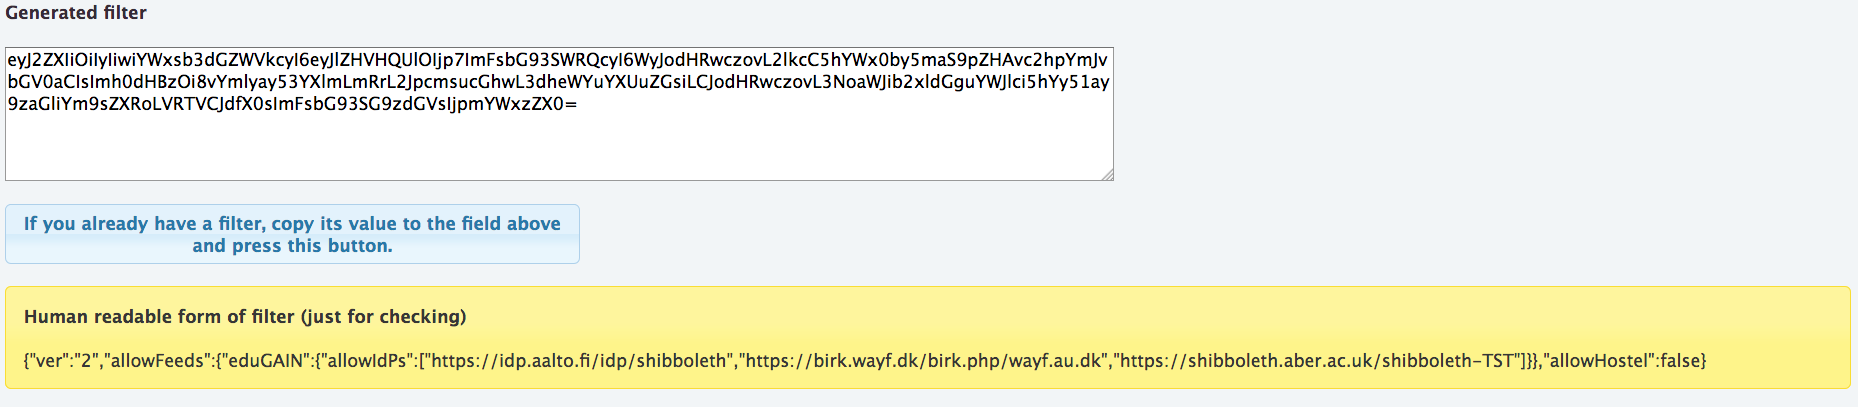Click the idp.aalto.fi shibboleth URL
This screenshot has width=1858, height=407.
pyautogui.click(x=578, y=361)
